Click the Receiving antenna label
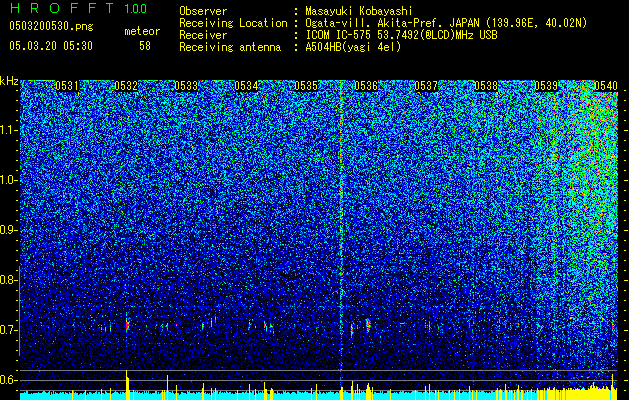629x400 pixels. pos(230,47)
